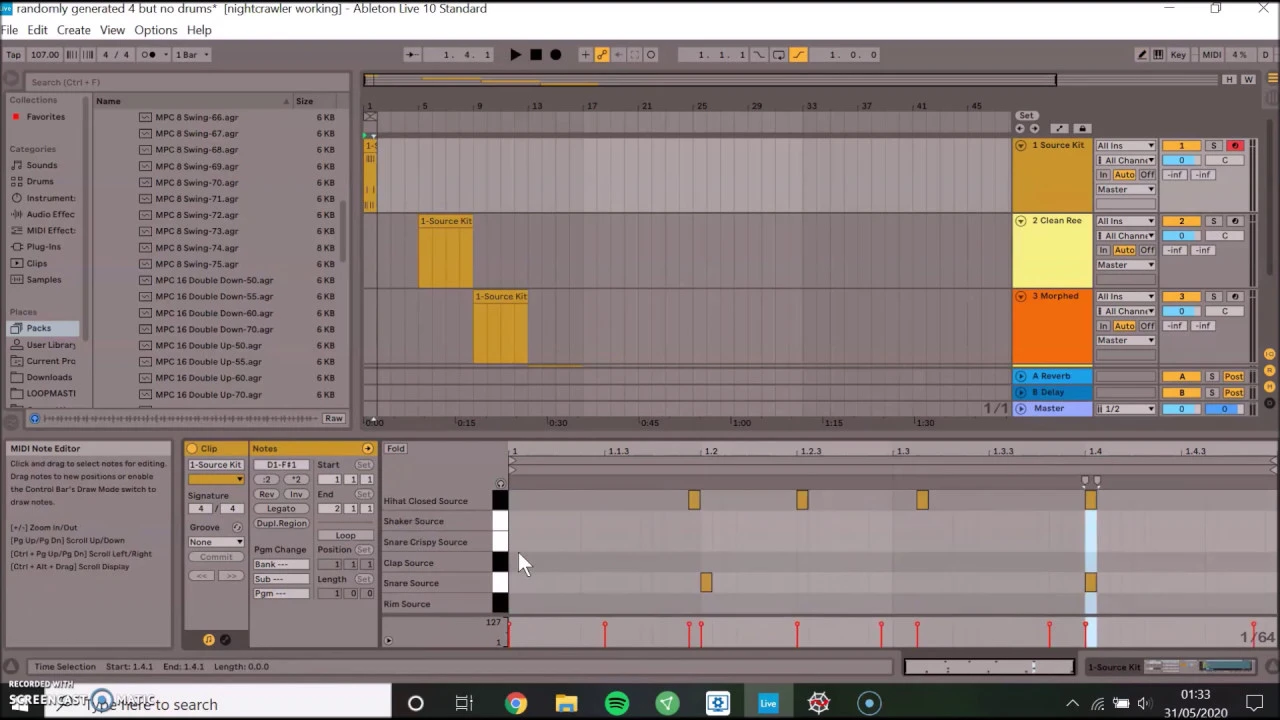
Task: Toggle Returns visibility R button
Action: coord(1270,370)
